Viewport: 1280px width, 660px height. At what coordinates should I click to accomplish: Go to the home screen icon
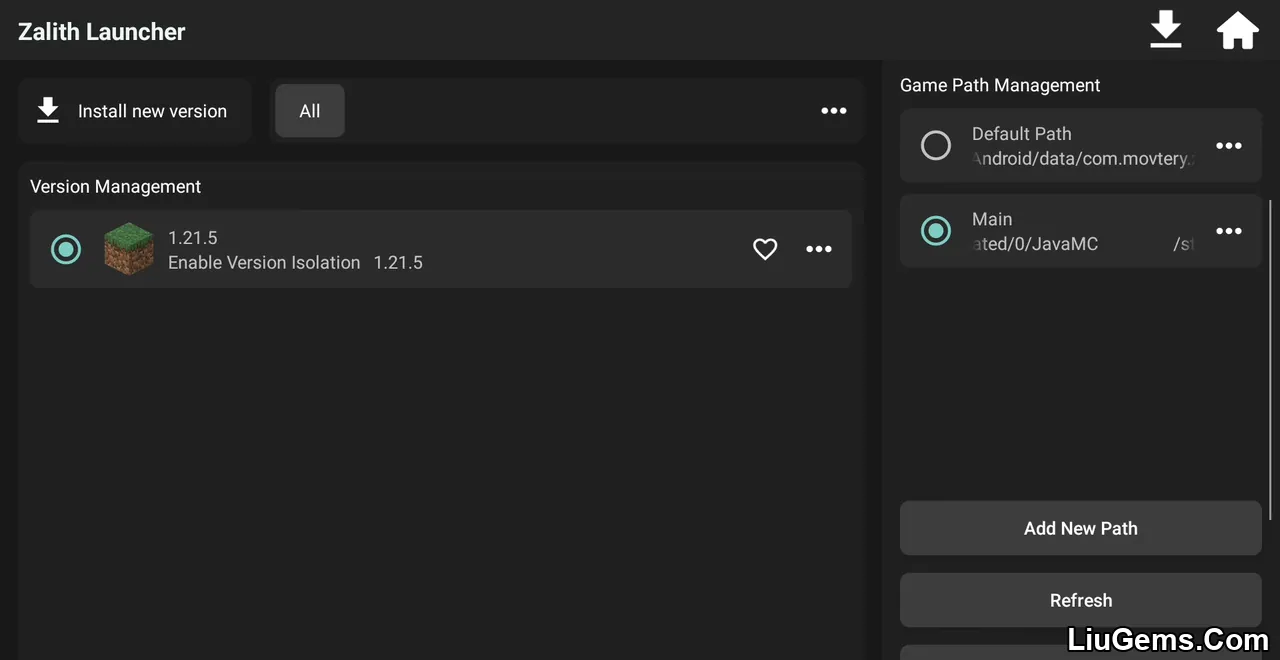click(x=1237, y=31)
